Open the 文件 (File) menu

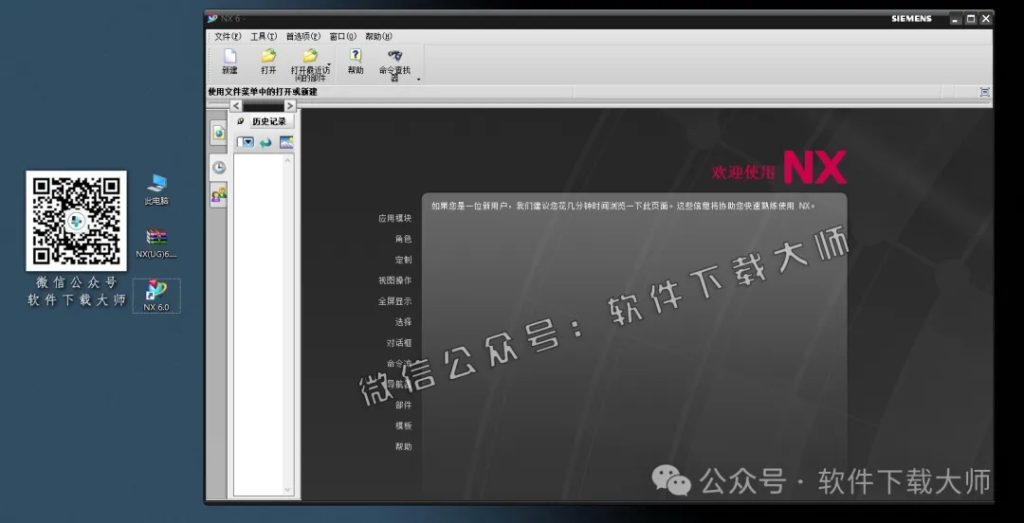point(227,36)
